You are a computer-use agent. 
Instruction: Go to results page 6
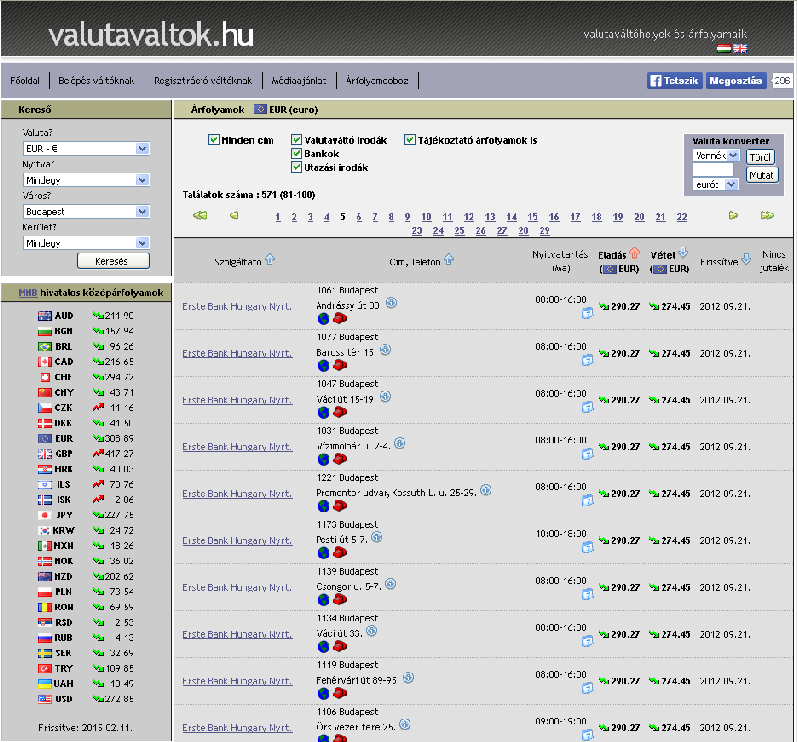tap(359, 217)
